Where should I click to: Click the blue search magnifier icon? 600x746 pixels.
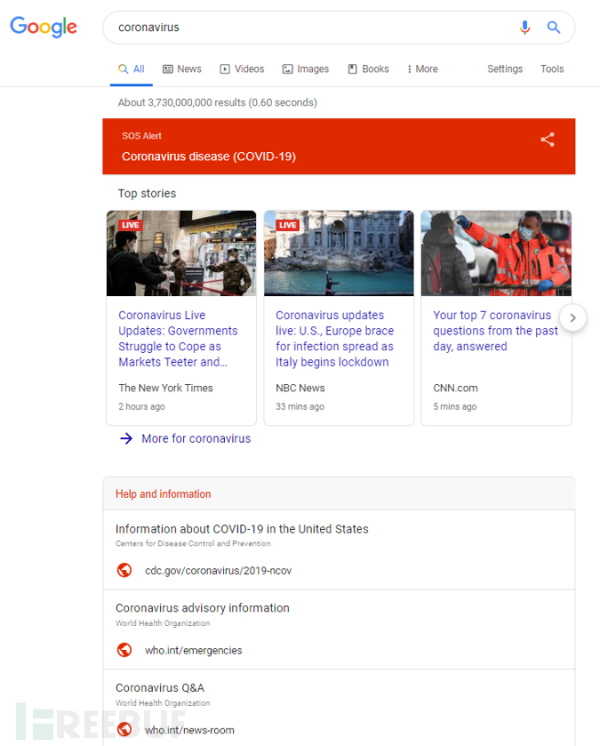553,28
